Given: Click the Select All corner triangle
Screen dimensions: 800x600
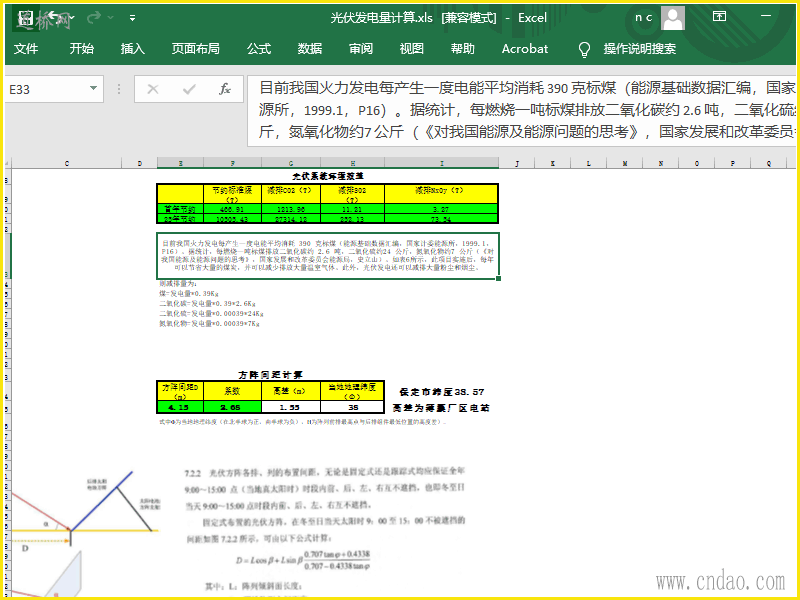Looking at the screenshot, I should click(8, 163).
